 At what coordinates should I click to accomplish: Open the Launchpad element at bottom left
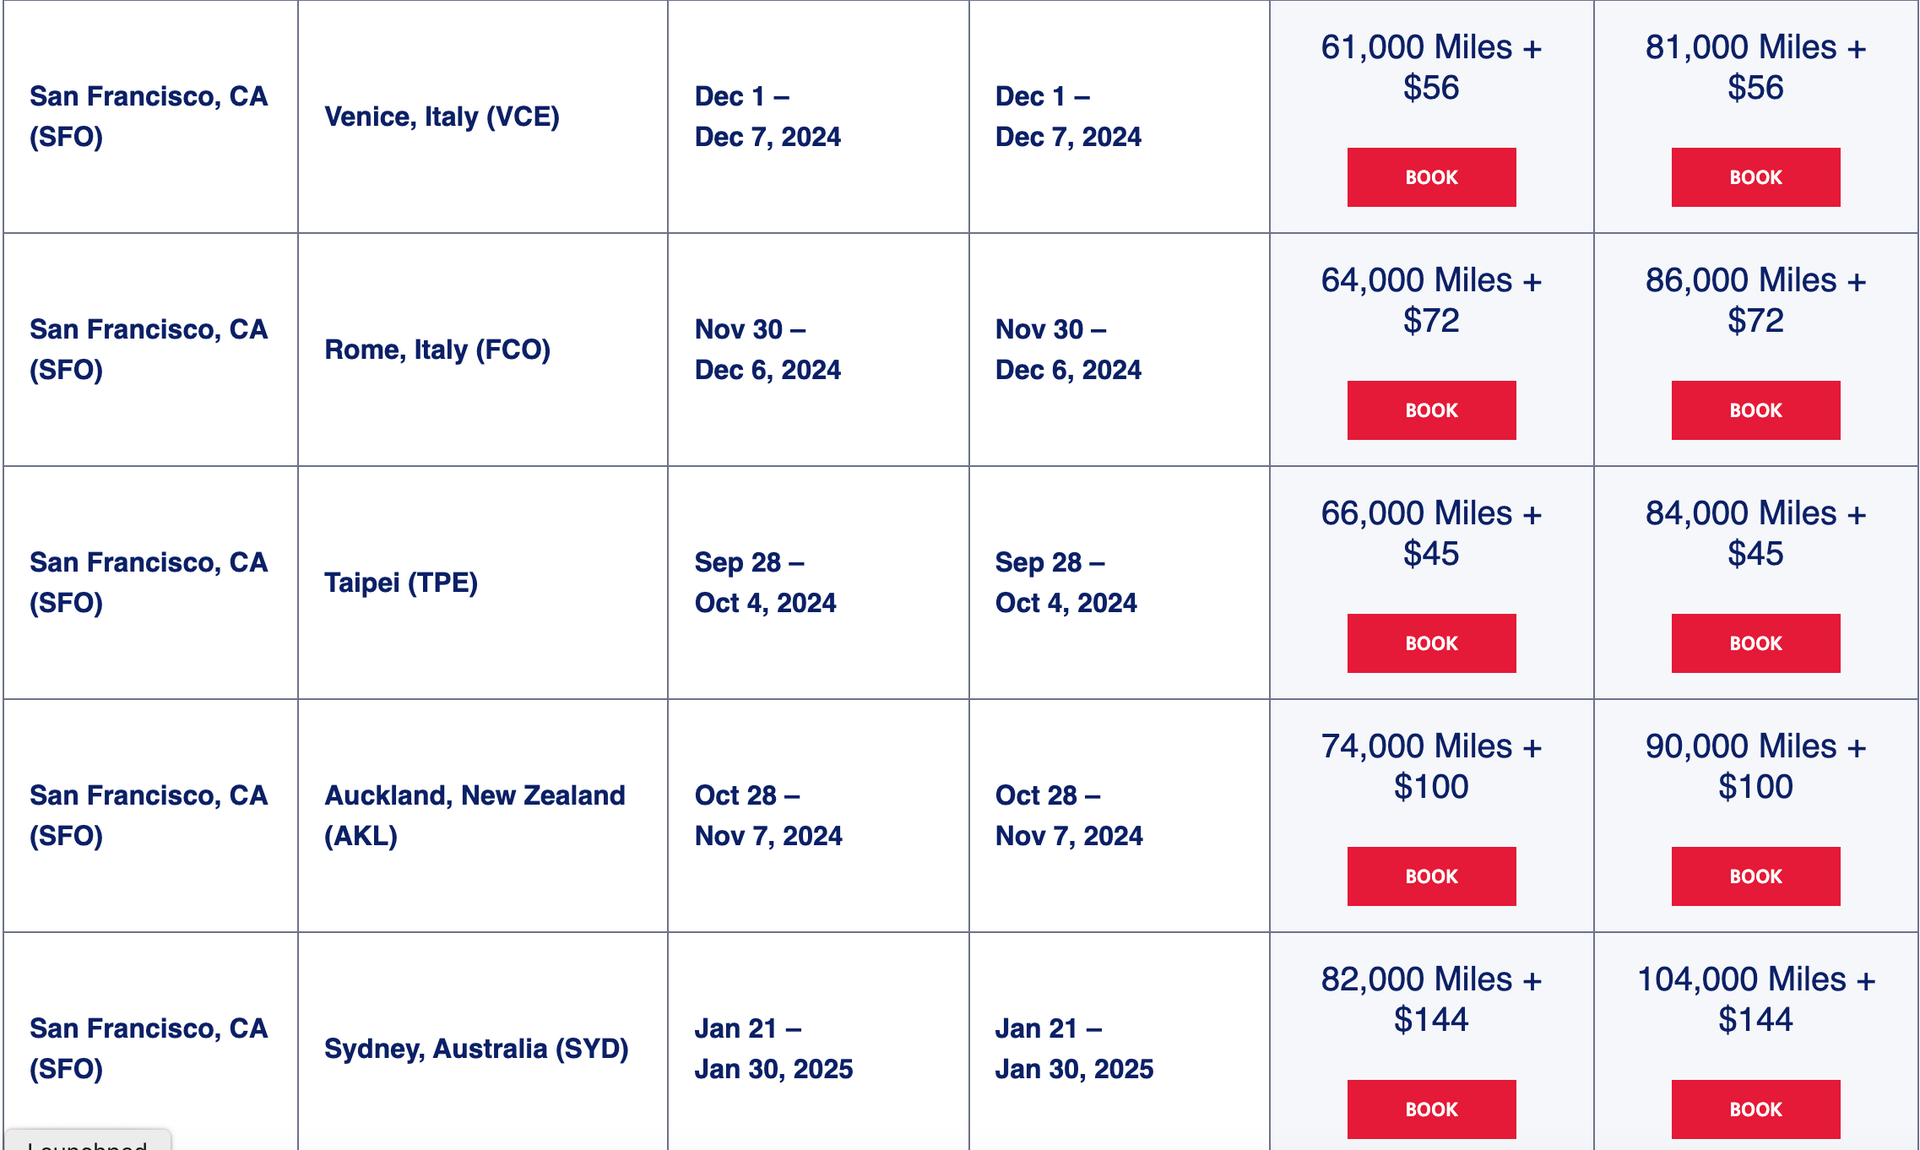pos(88,1143)
